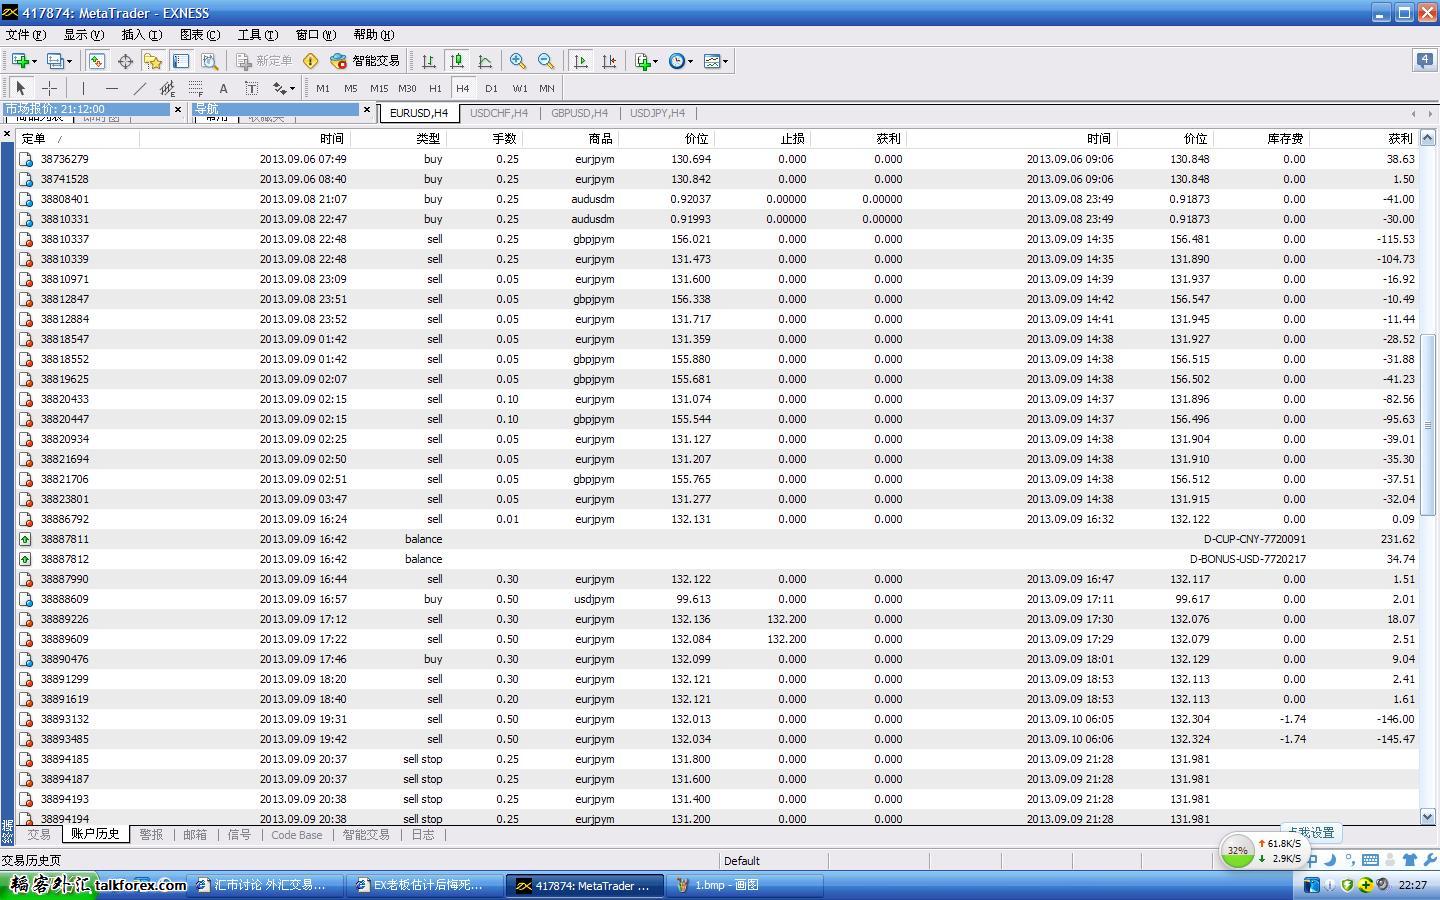This screenshot has height=900, width=1440.
Task: Switch chart to M30 timeframe
Action: point(407,88)
